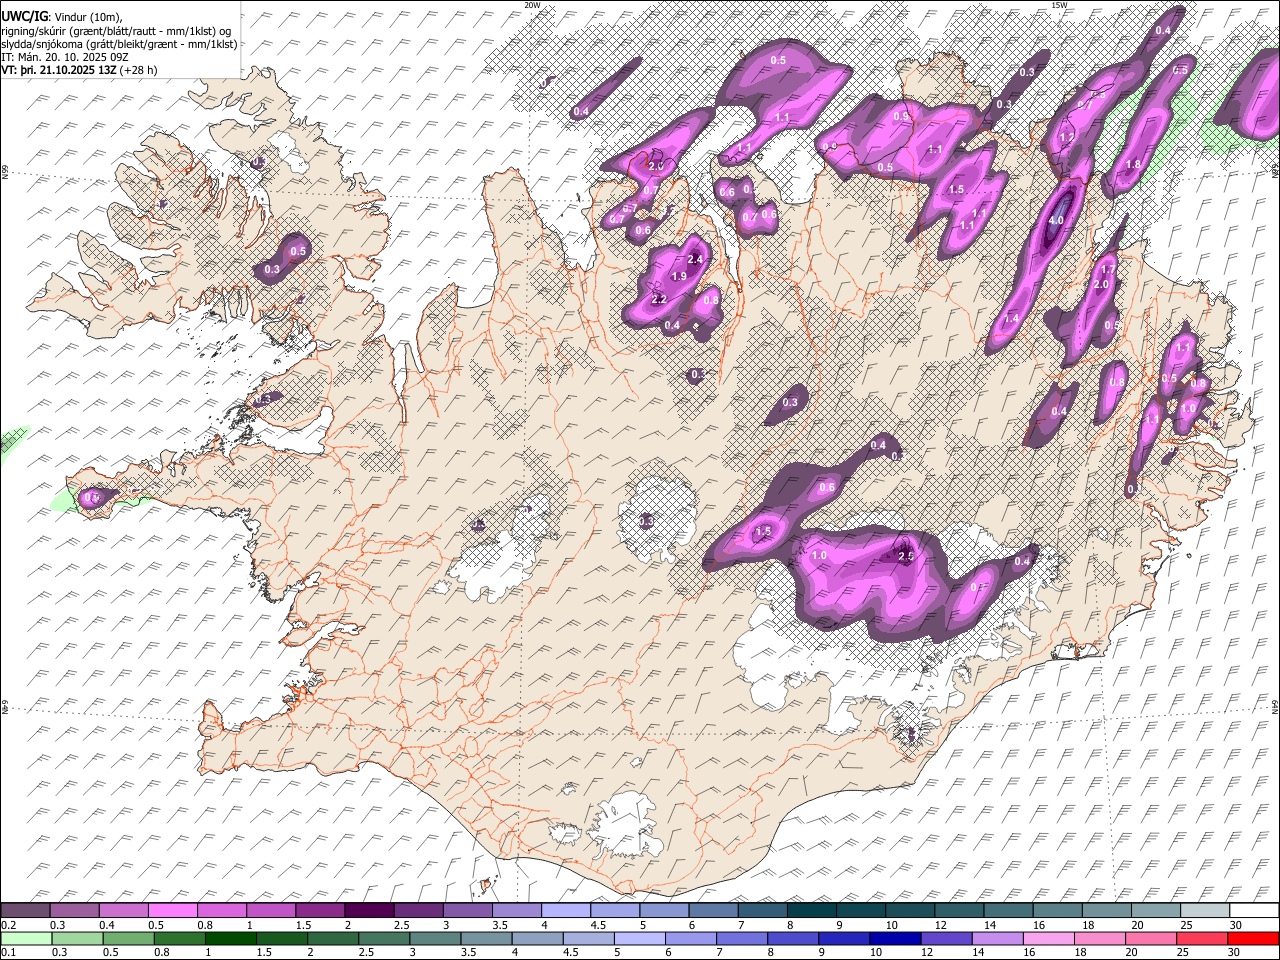Click upper legend swatch between 0.2 and 0.3
The height and width of the screenshot is (960, 1280).
coord(26,911)
